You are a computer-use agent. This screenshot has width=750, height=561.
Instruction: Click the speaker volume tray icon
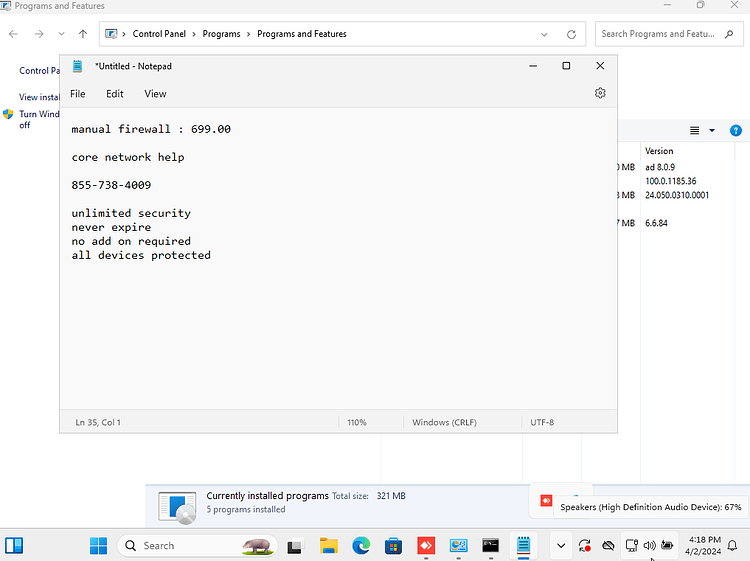point(649,545)
